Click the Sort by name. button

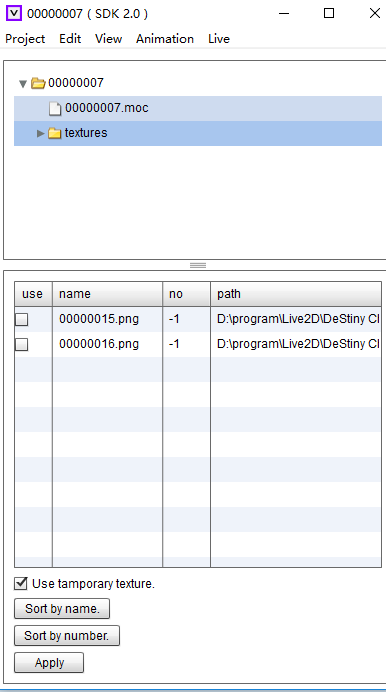62,609
